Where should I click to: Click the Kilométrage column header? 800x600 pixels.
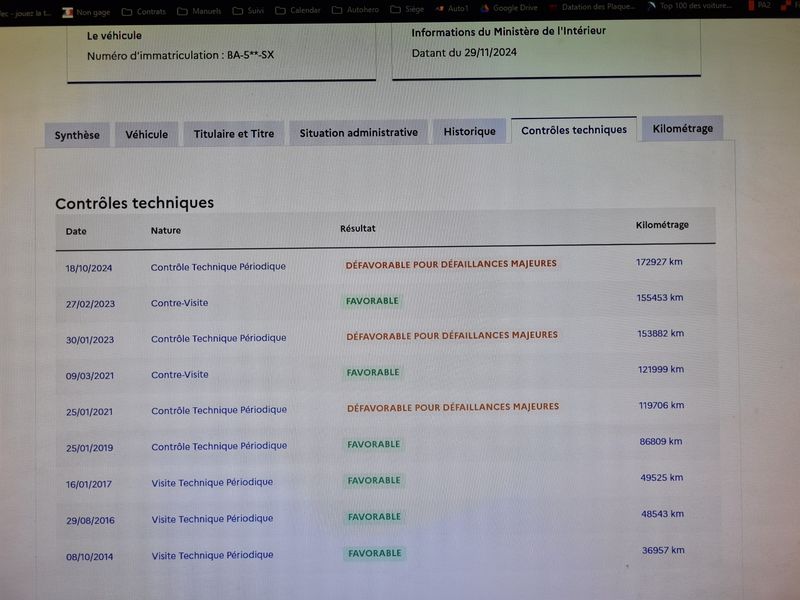(662, 225)
